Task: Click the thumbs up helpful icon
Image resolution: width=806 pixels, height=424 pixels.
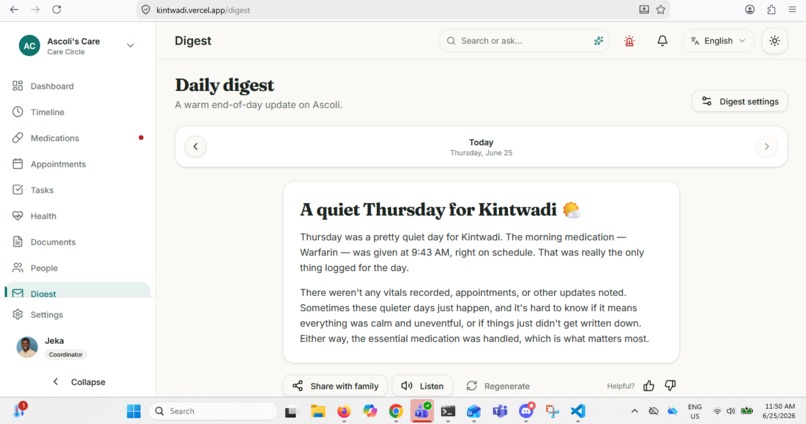Action: 649,385
